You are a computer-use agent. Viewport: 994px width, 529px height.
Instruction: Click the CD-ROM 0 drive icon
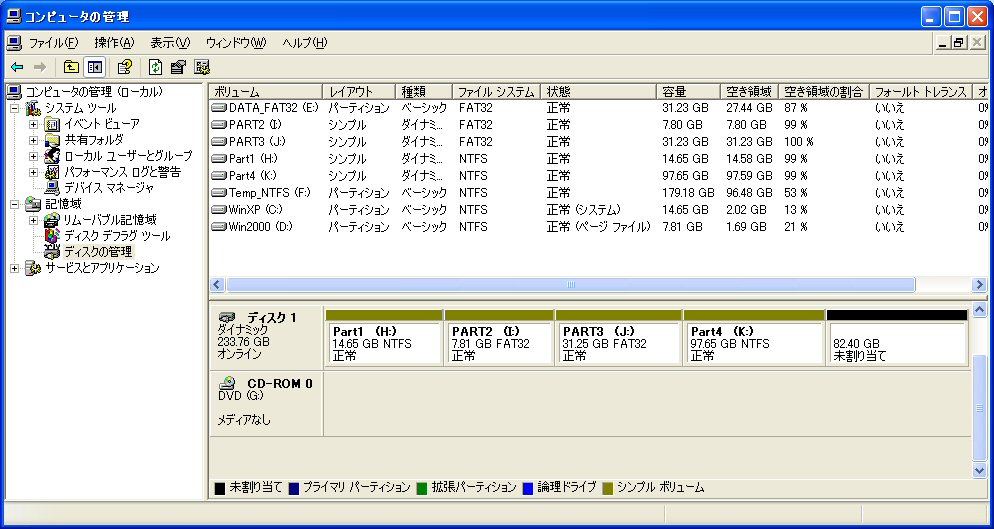click(227, 383)
